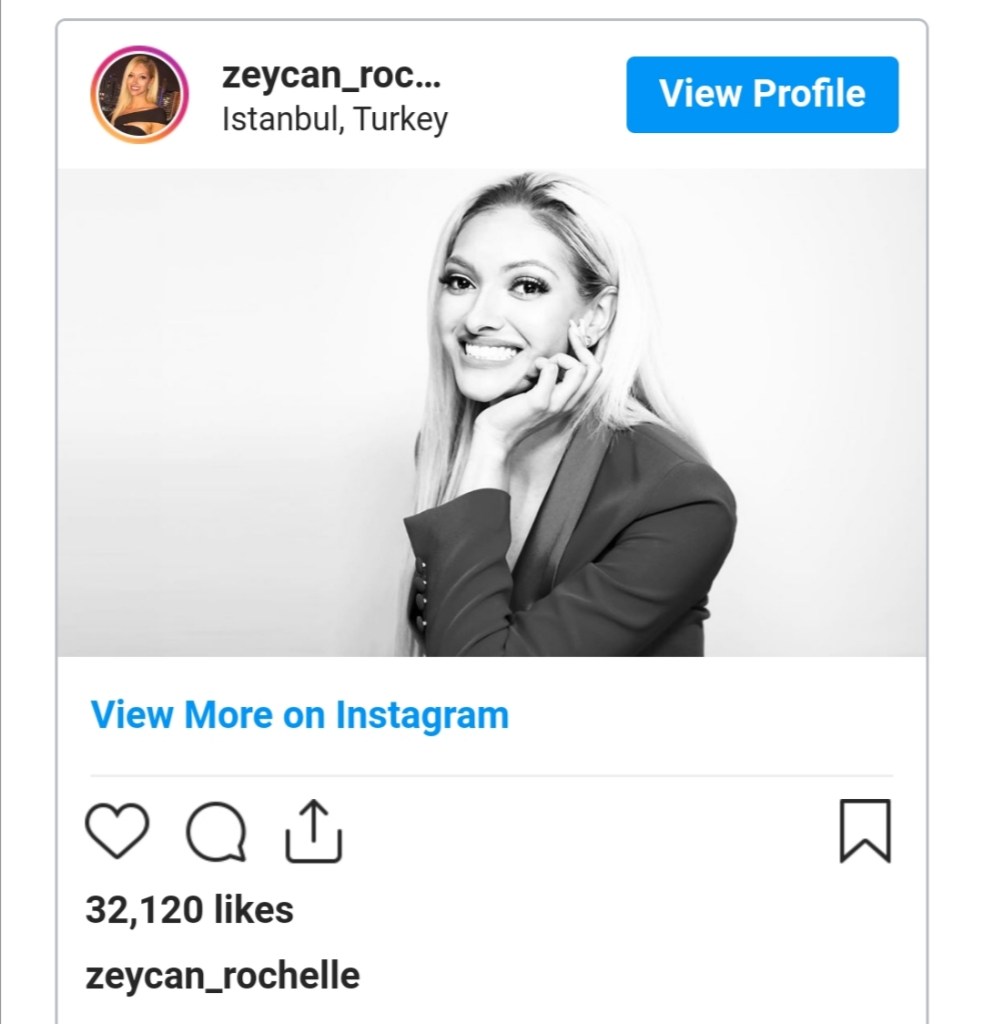983x1024 pixels.
Task: Hit the share arrow beside the comment icon
Action: [x=314, y=830]
